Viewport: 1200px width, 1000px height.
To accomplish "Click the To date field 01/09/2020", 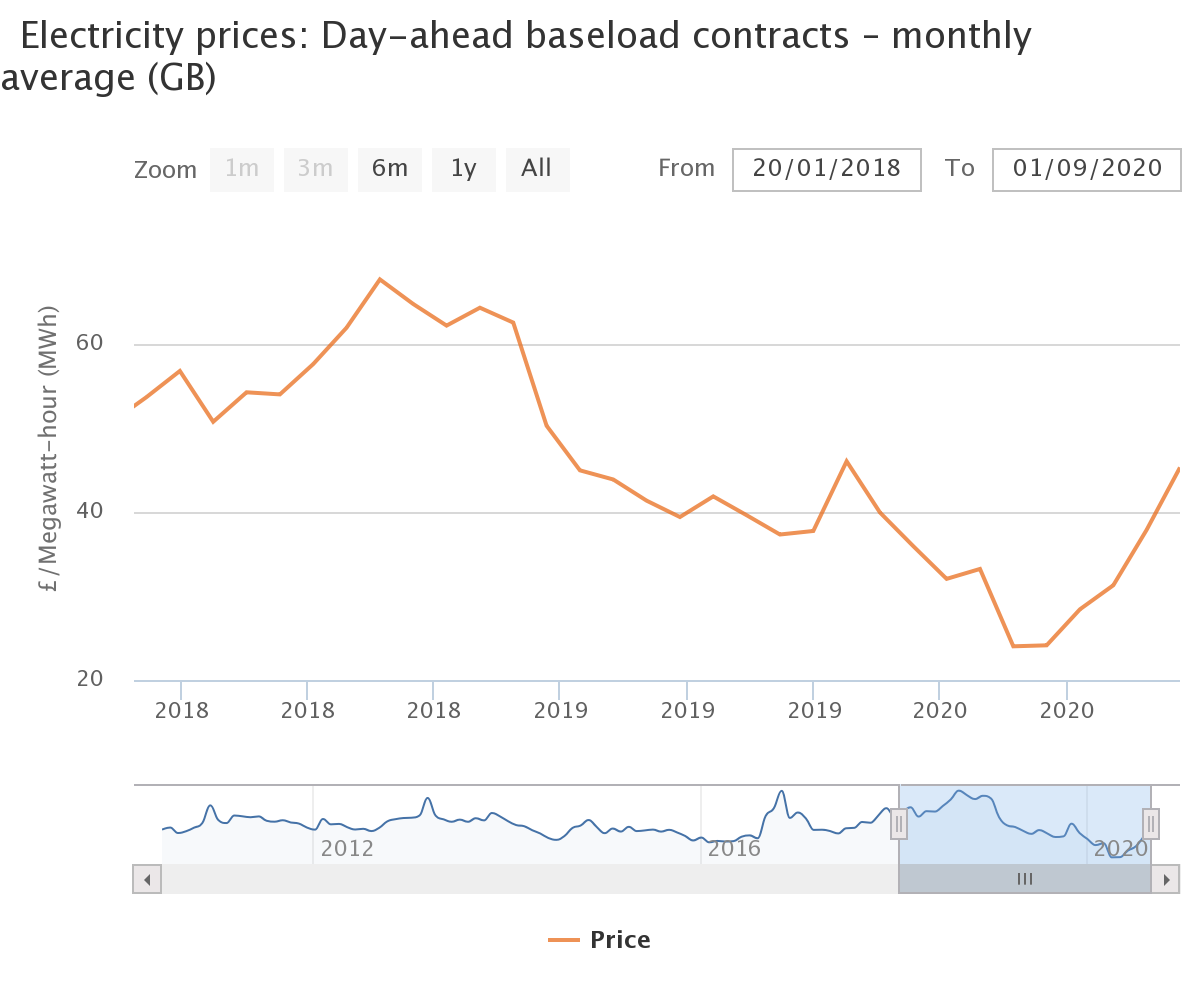I will point(1087,169).
